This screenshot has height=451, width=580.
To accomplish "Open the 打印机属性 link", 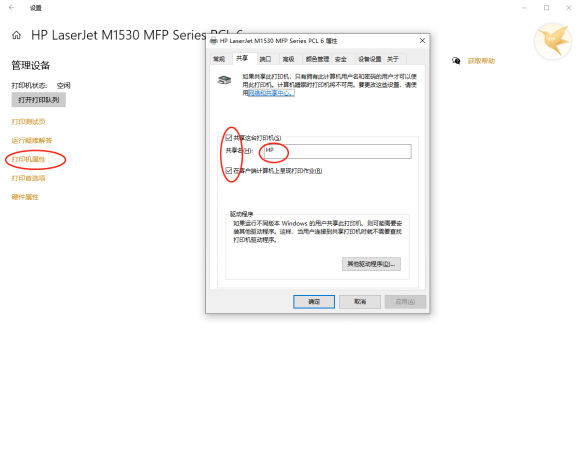I will pyautogui.click(x=28, y=159).
